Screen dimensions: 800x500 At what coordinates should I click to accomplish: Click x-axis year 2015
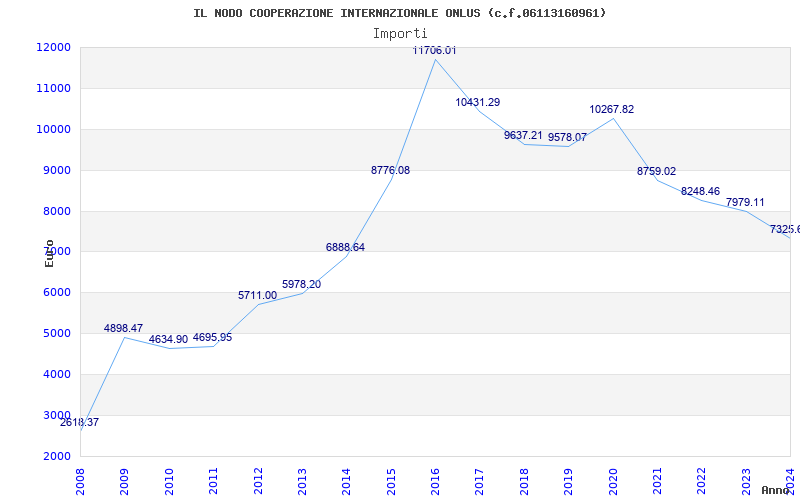coord(391,481)
